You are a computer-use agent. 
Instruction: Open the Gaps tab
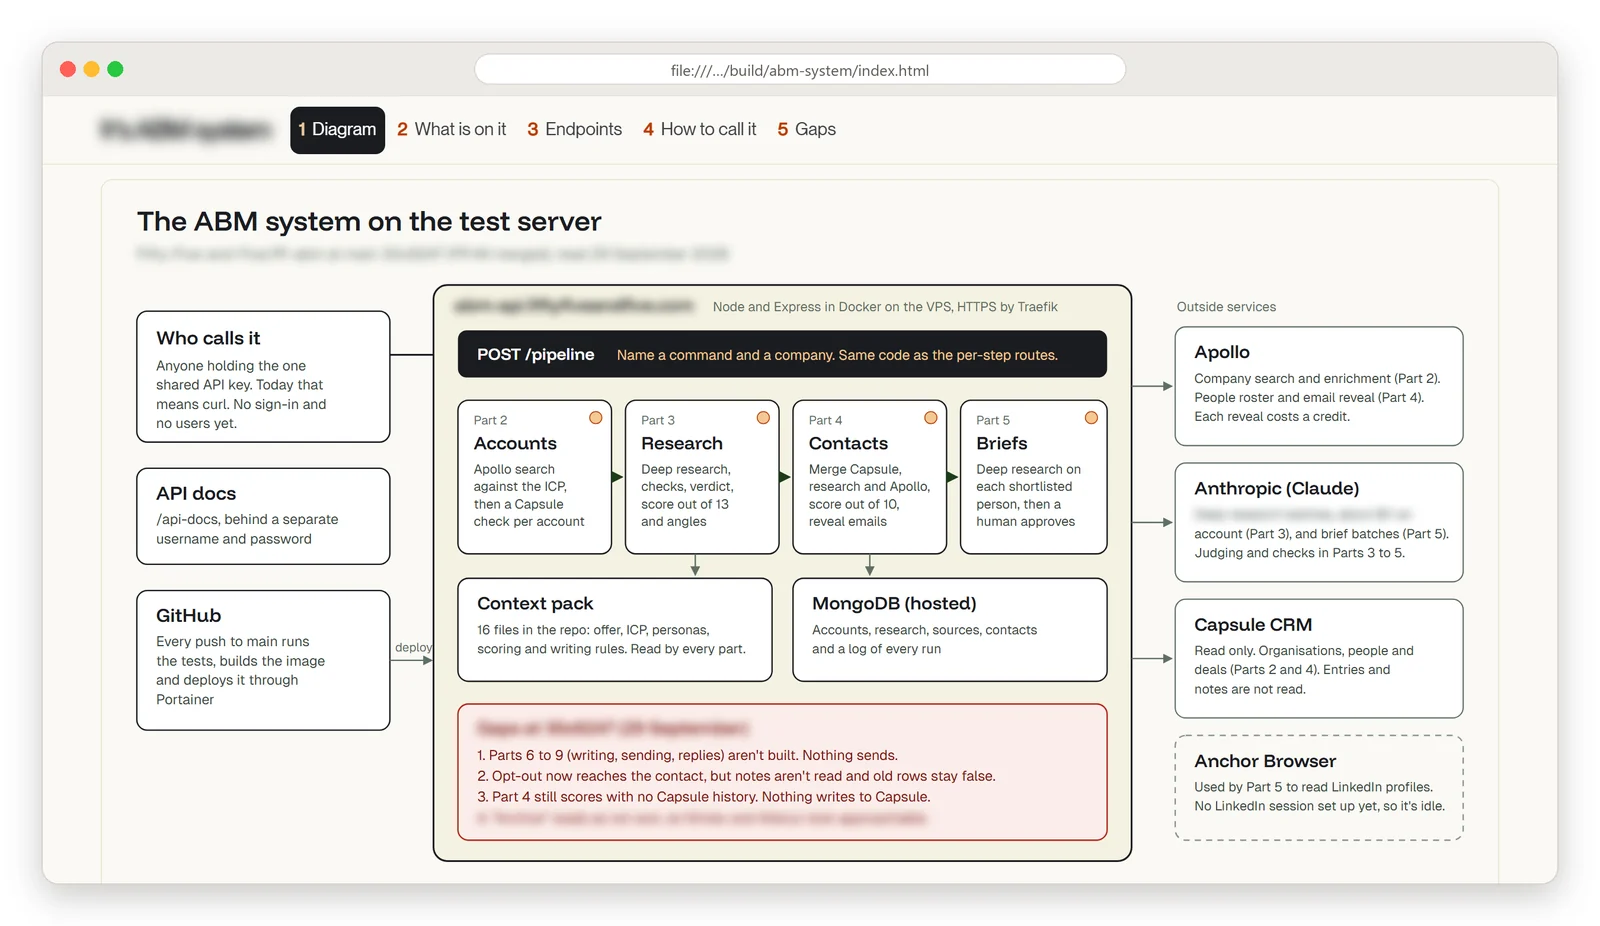(x=807, y=130)
